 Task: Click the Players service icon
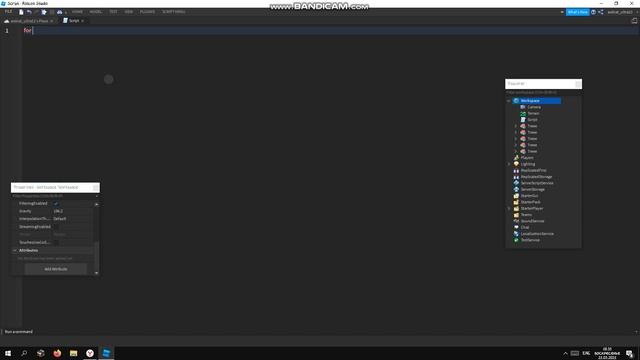coord(516,158)
